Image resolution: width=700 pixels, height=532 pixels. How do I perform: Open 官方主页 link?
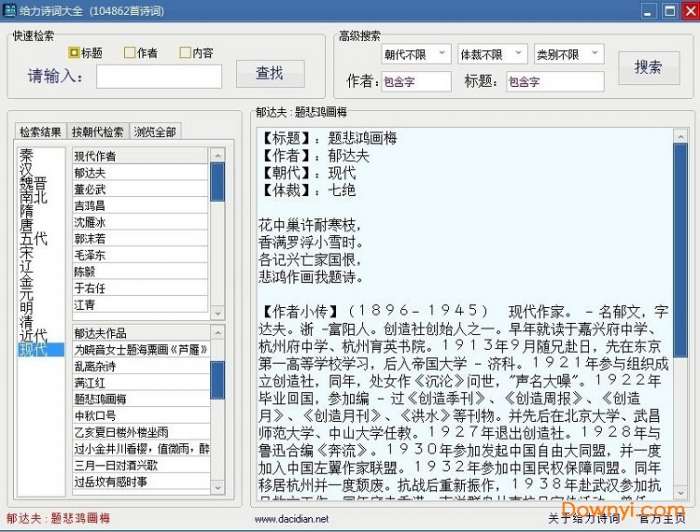(662, 518)
